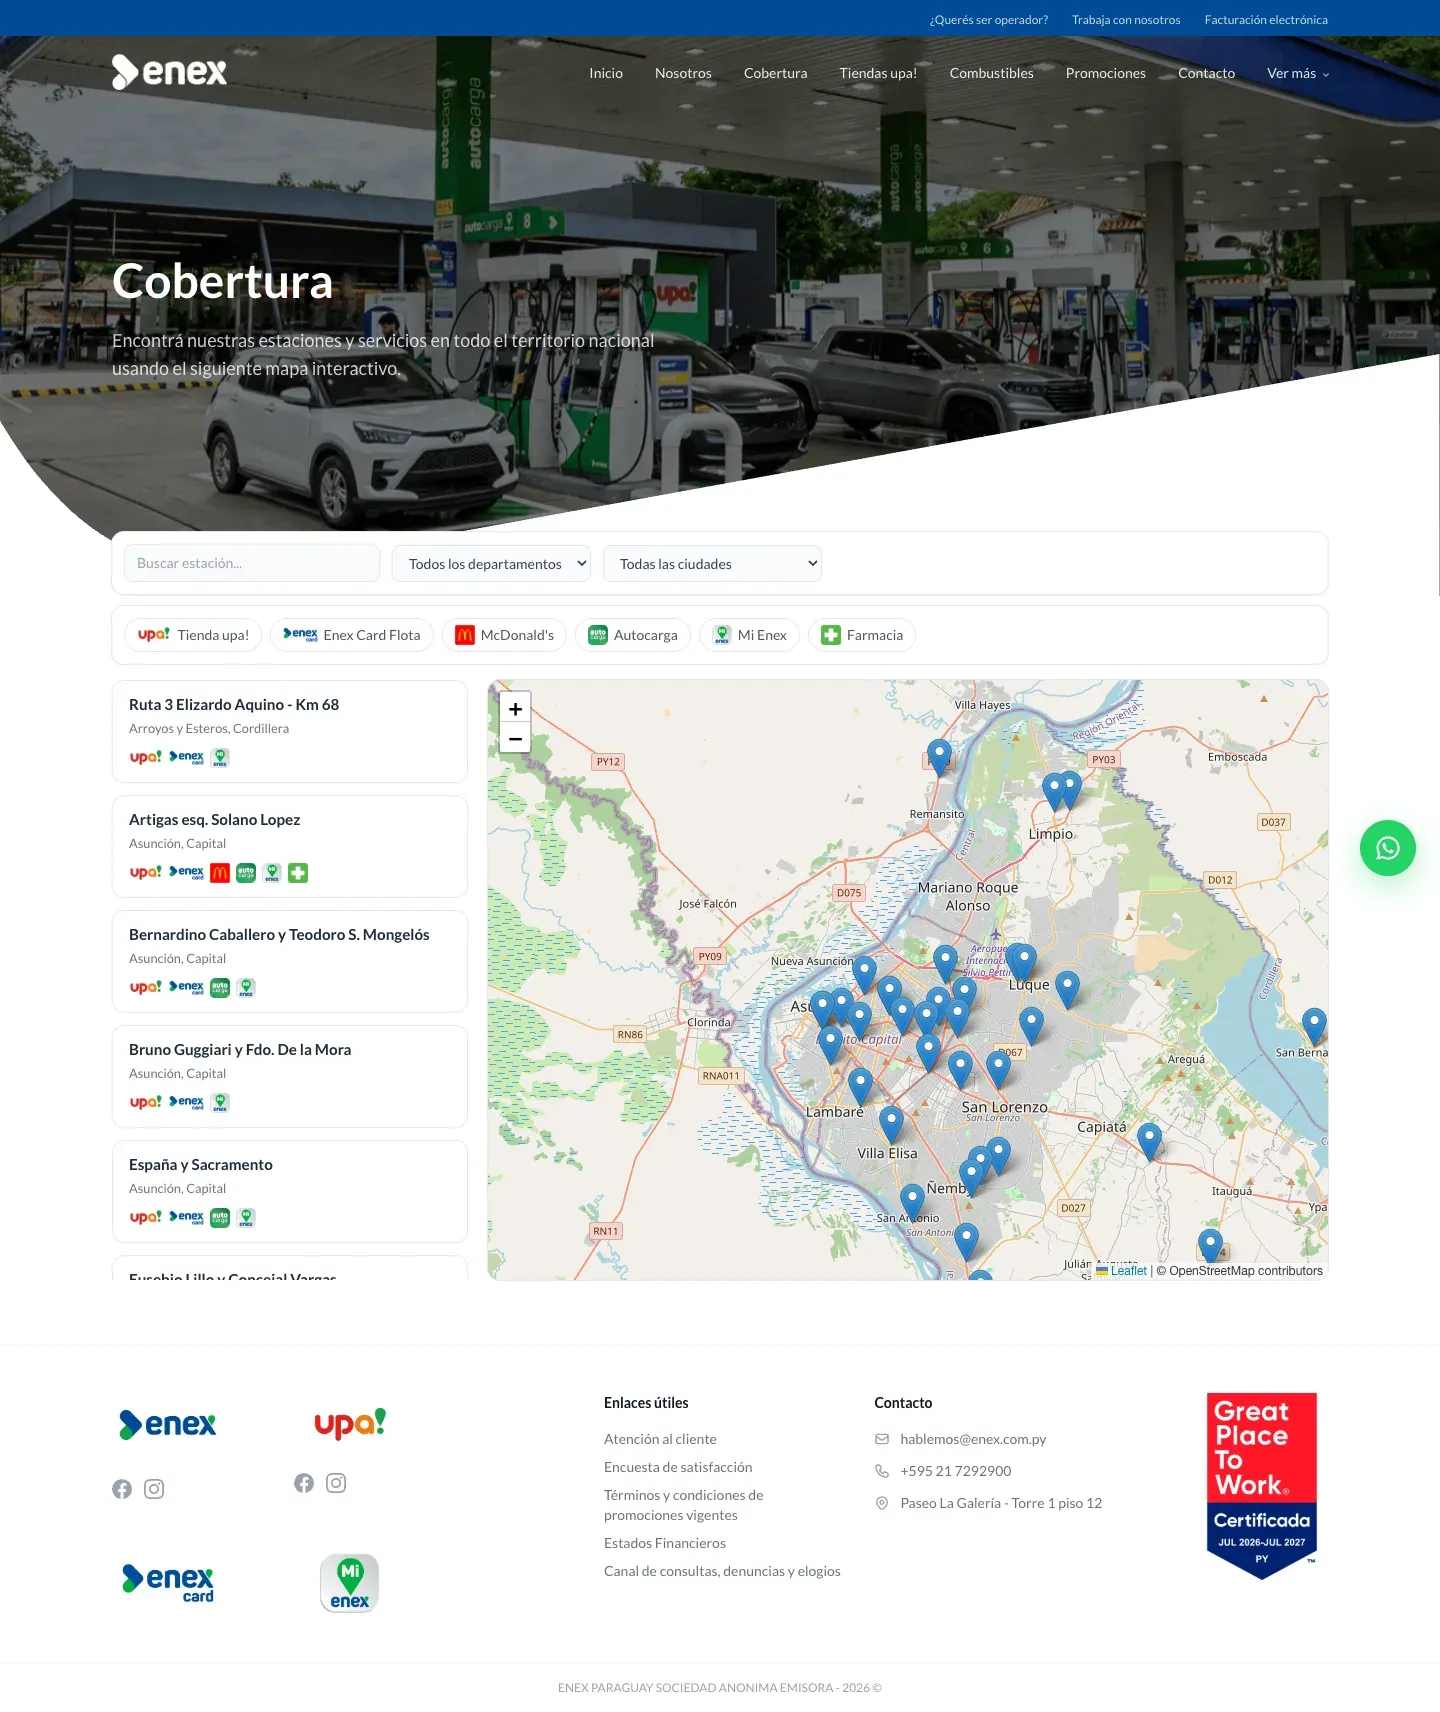Screen dimensions: 1440x1712
Task: Open Nosotros navigation item
Action: point(683,73)
